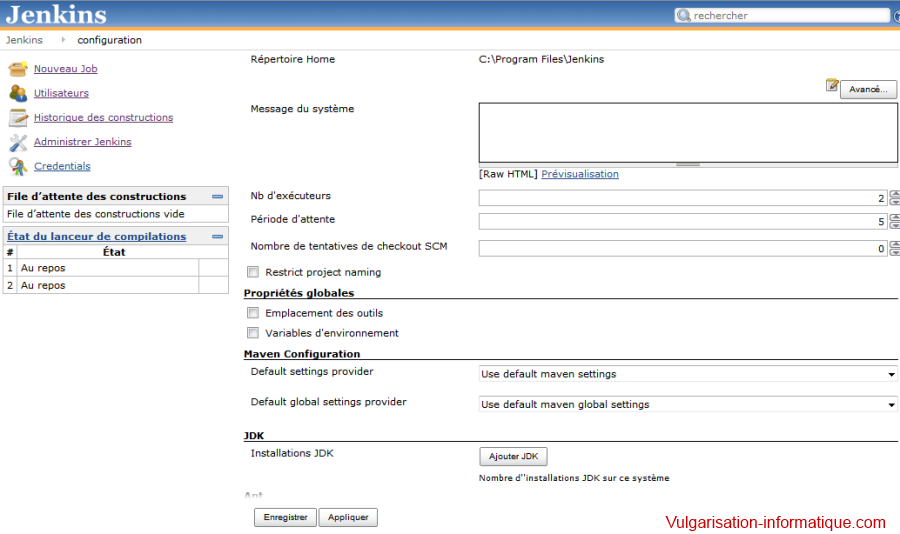Click the Période d'attente spinner arrows
Image resolution: width=900 pixels, height=534 pixels.
coord(894,222)
